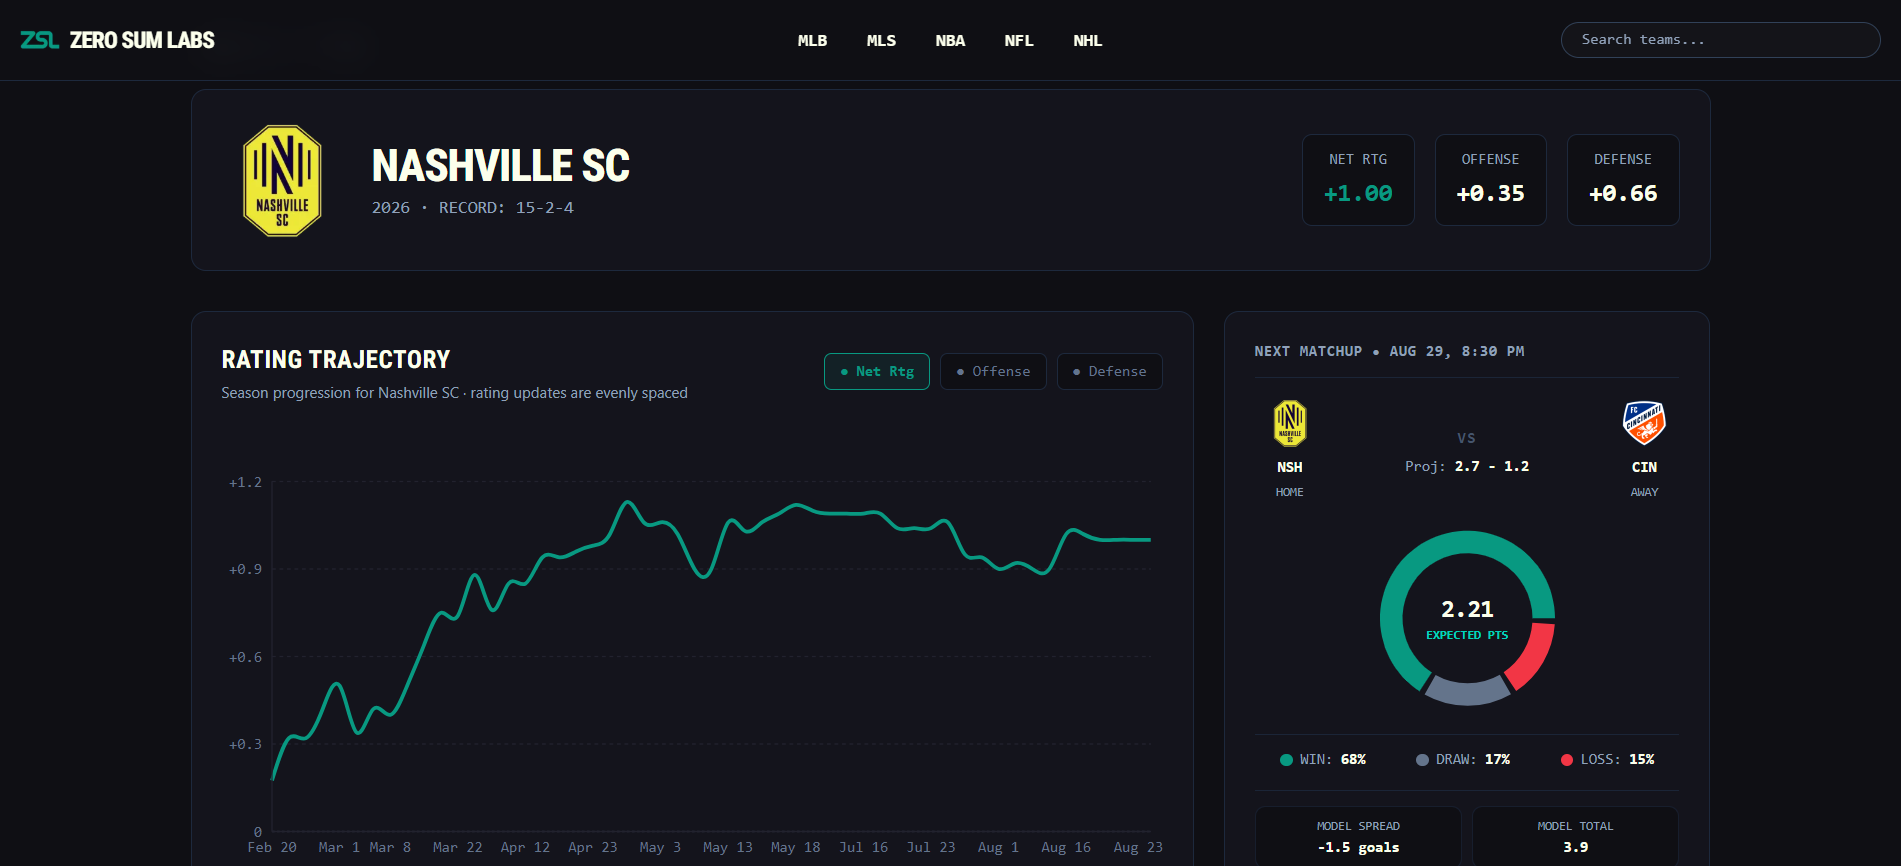
Task: Click the gray DRAW legend dot
Action: click(1422, 760)
